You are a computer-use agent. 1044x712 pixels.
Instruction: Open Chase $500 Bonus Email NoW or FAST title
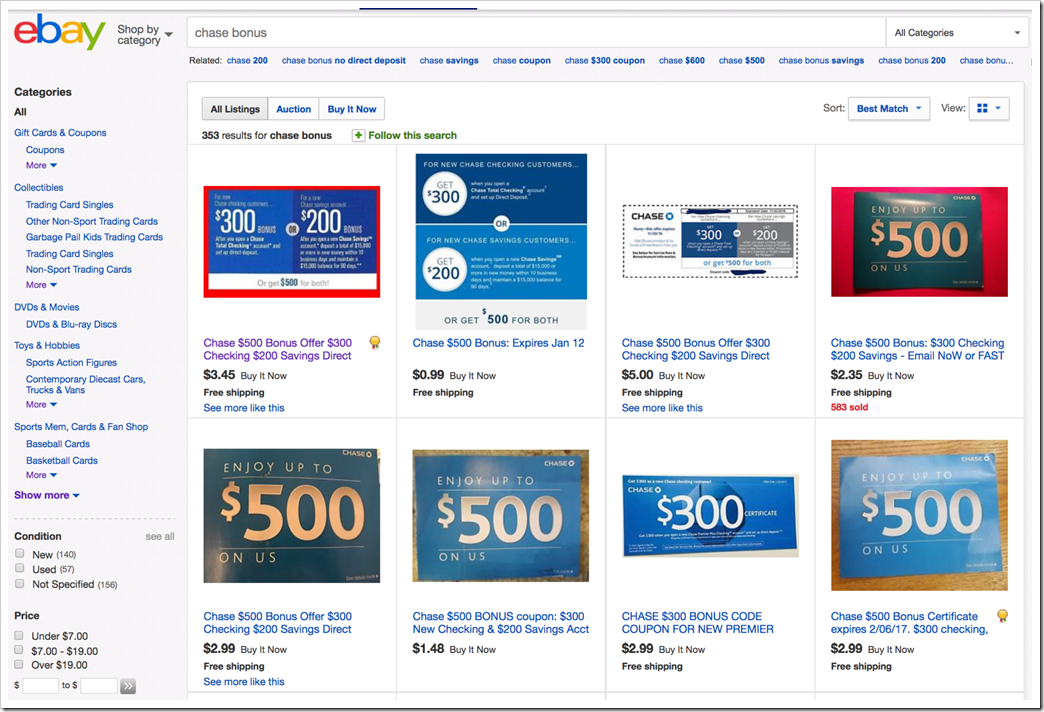click(917, 349)
